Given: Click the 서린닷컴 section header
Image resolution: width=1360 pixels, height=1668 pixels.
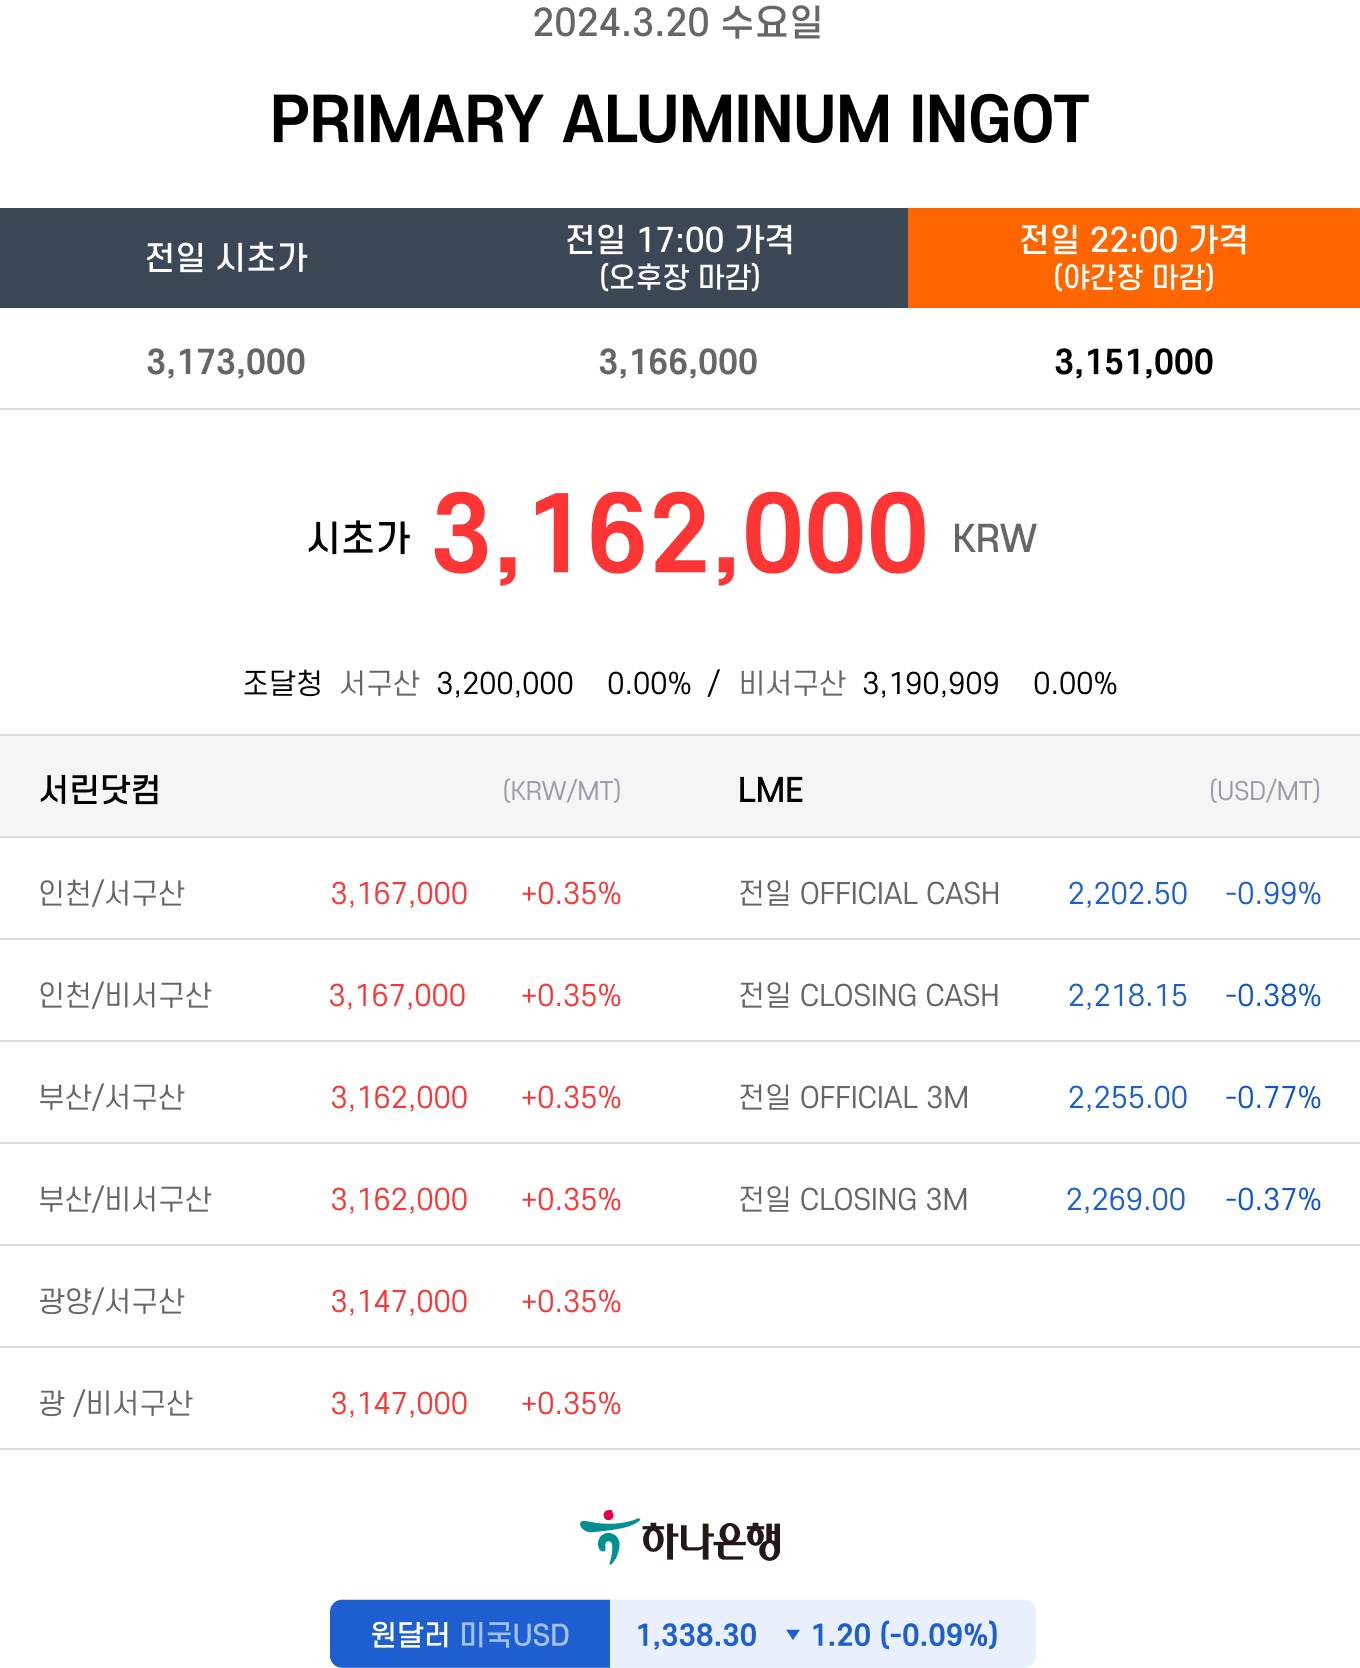Looking at the screenshot, I should pos(100,789).
